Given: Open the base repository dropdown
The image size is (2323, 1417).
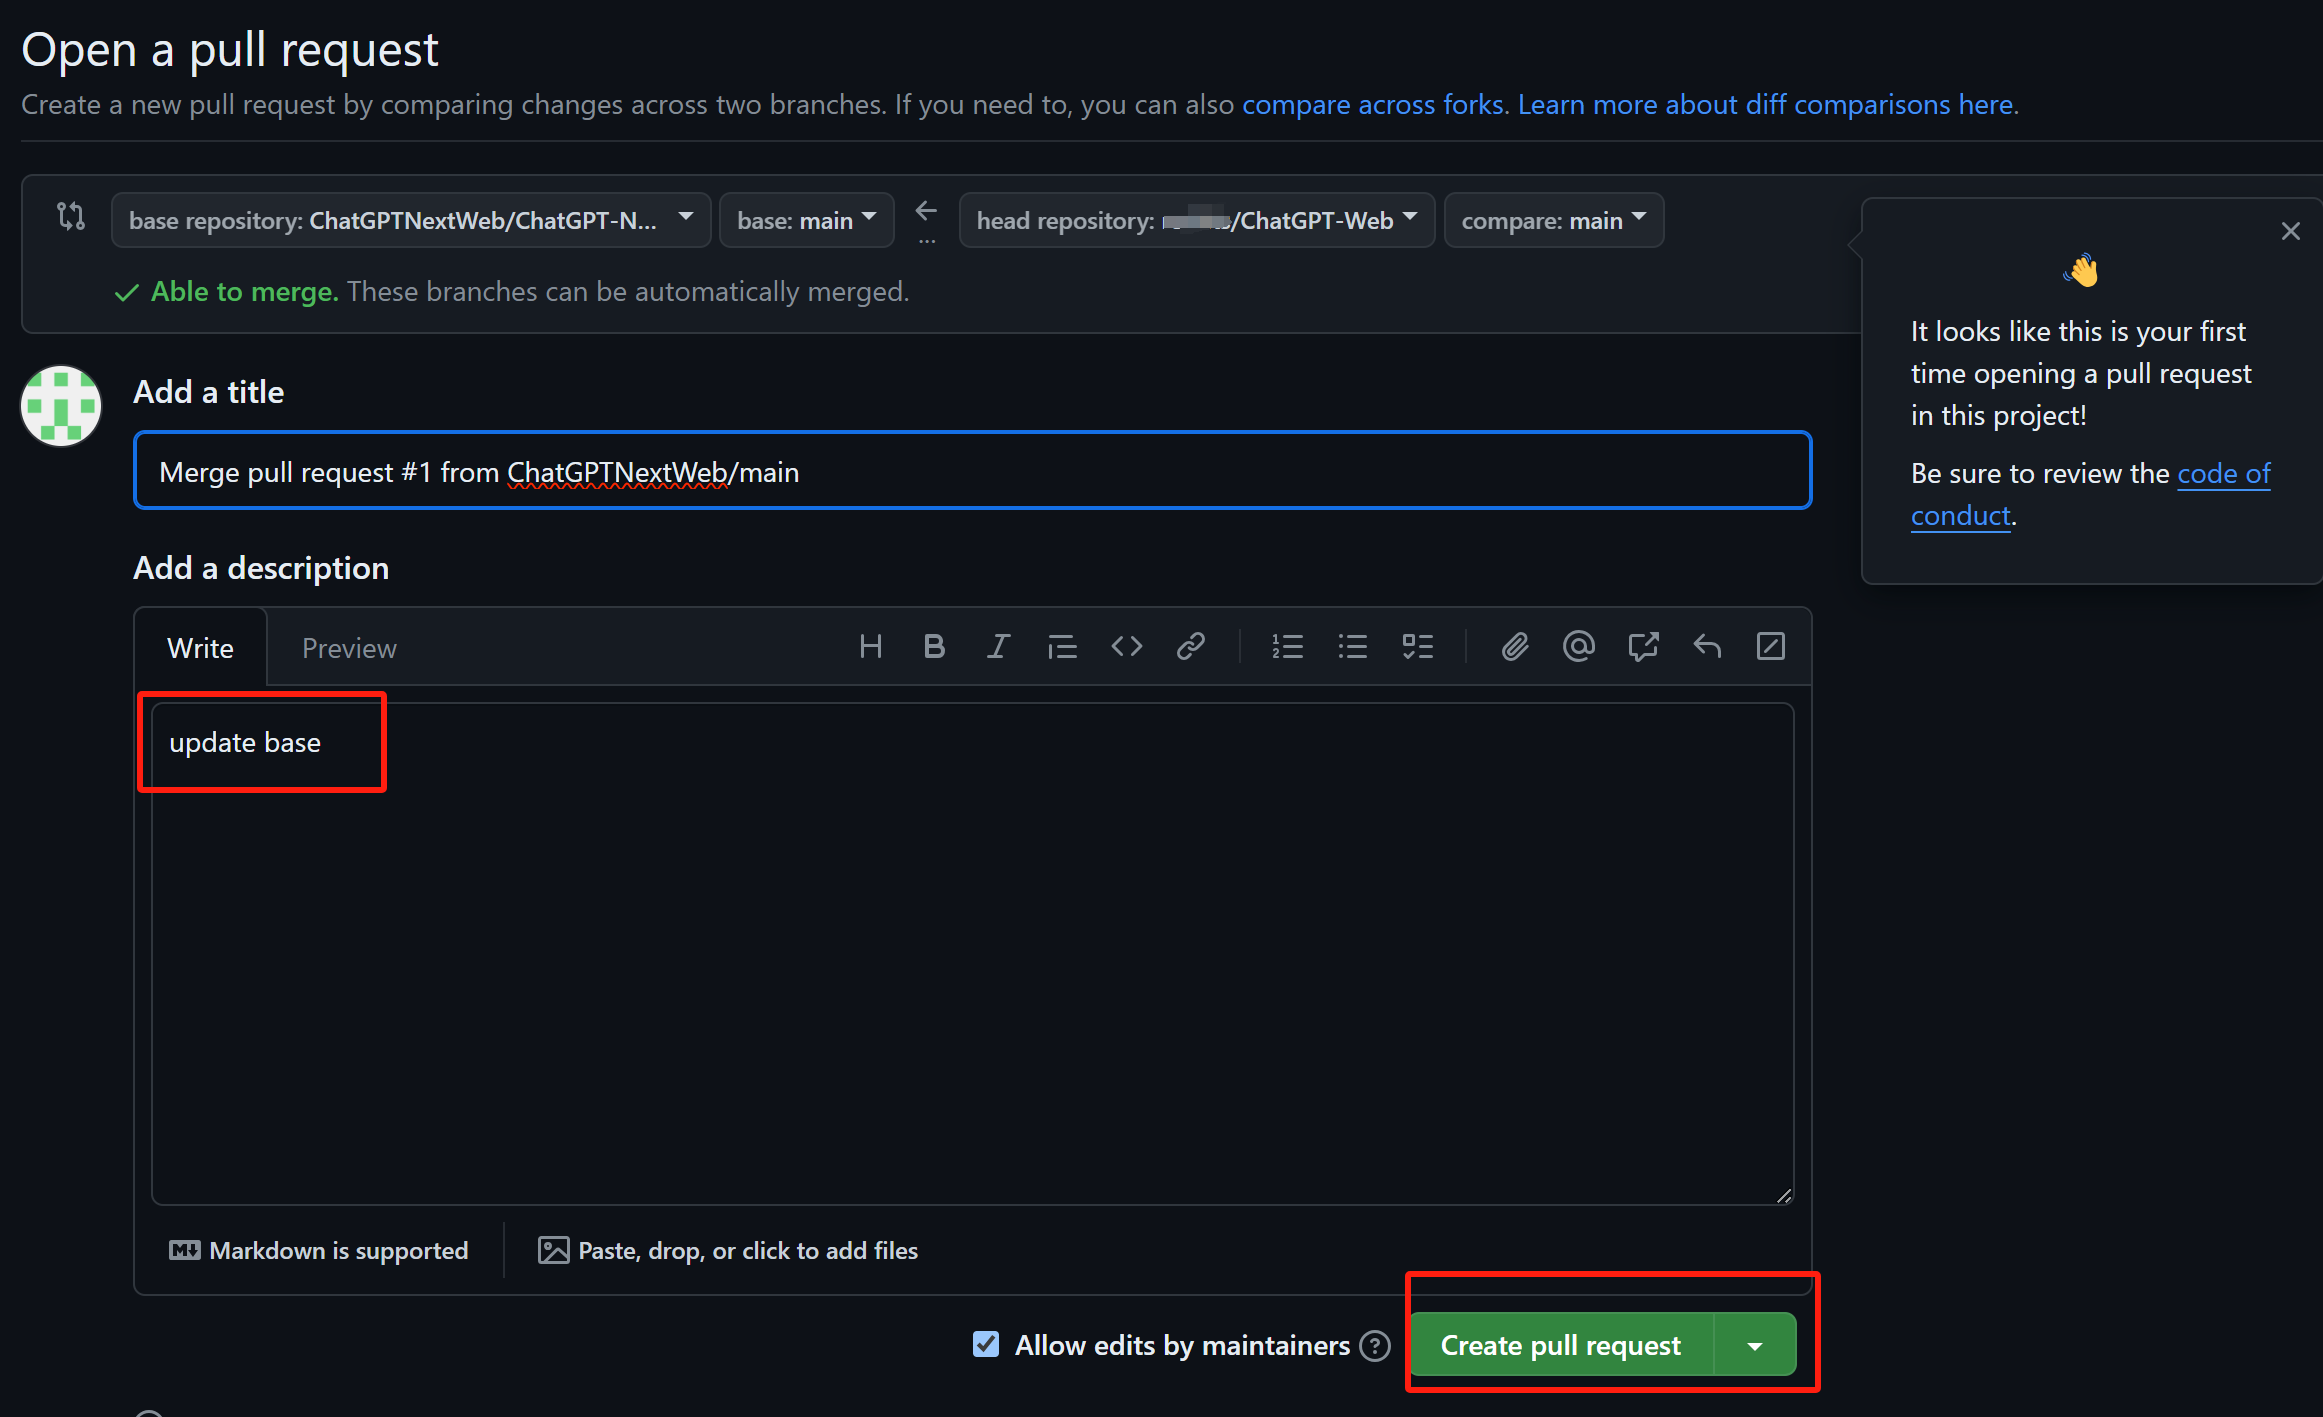Looking at the screenshot, I should [411, 220].
